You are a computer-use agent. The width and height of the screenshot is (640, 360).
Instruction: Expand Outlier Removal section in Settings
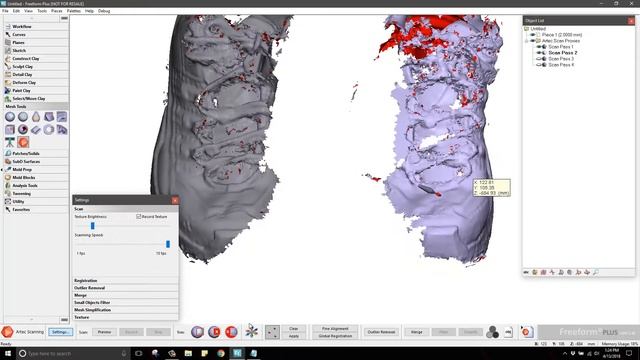125,288
